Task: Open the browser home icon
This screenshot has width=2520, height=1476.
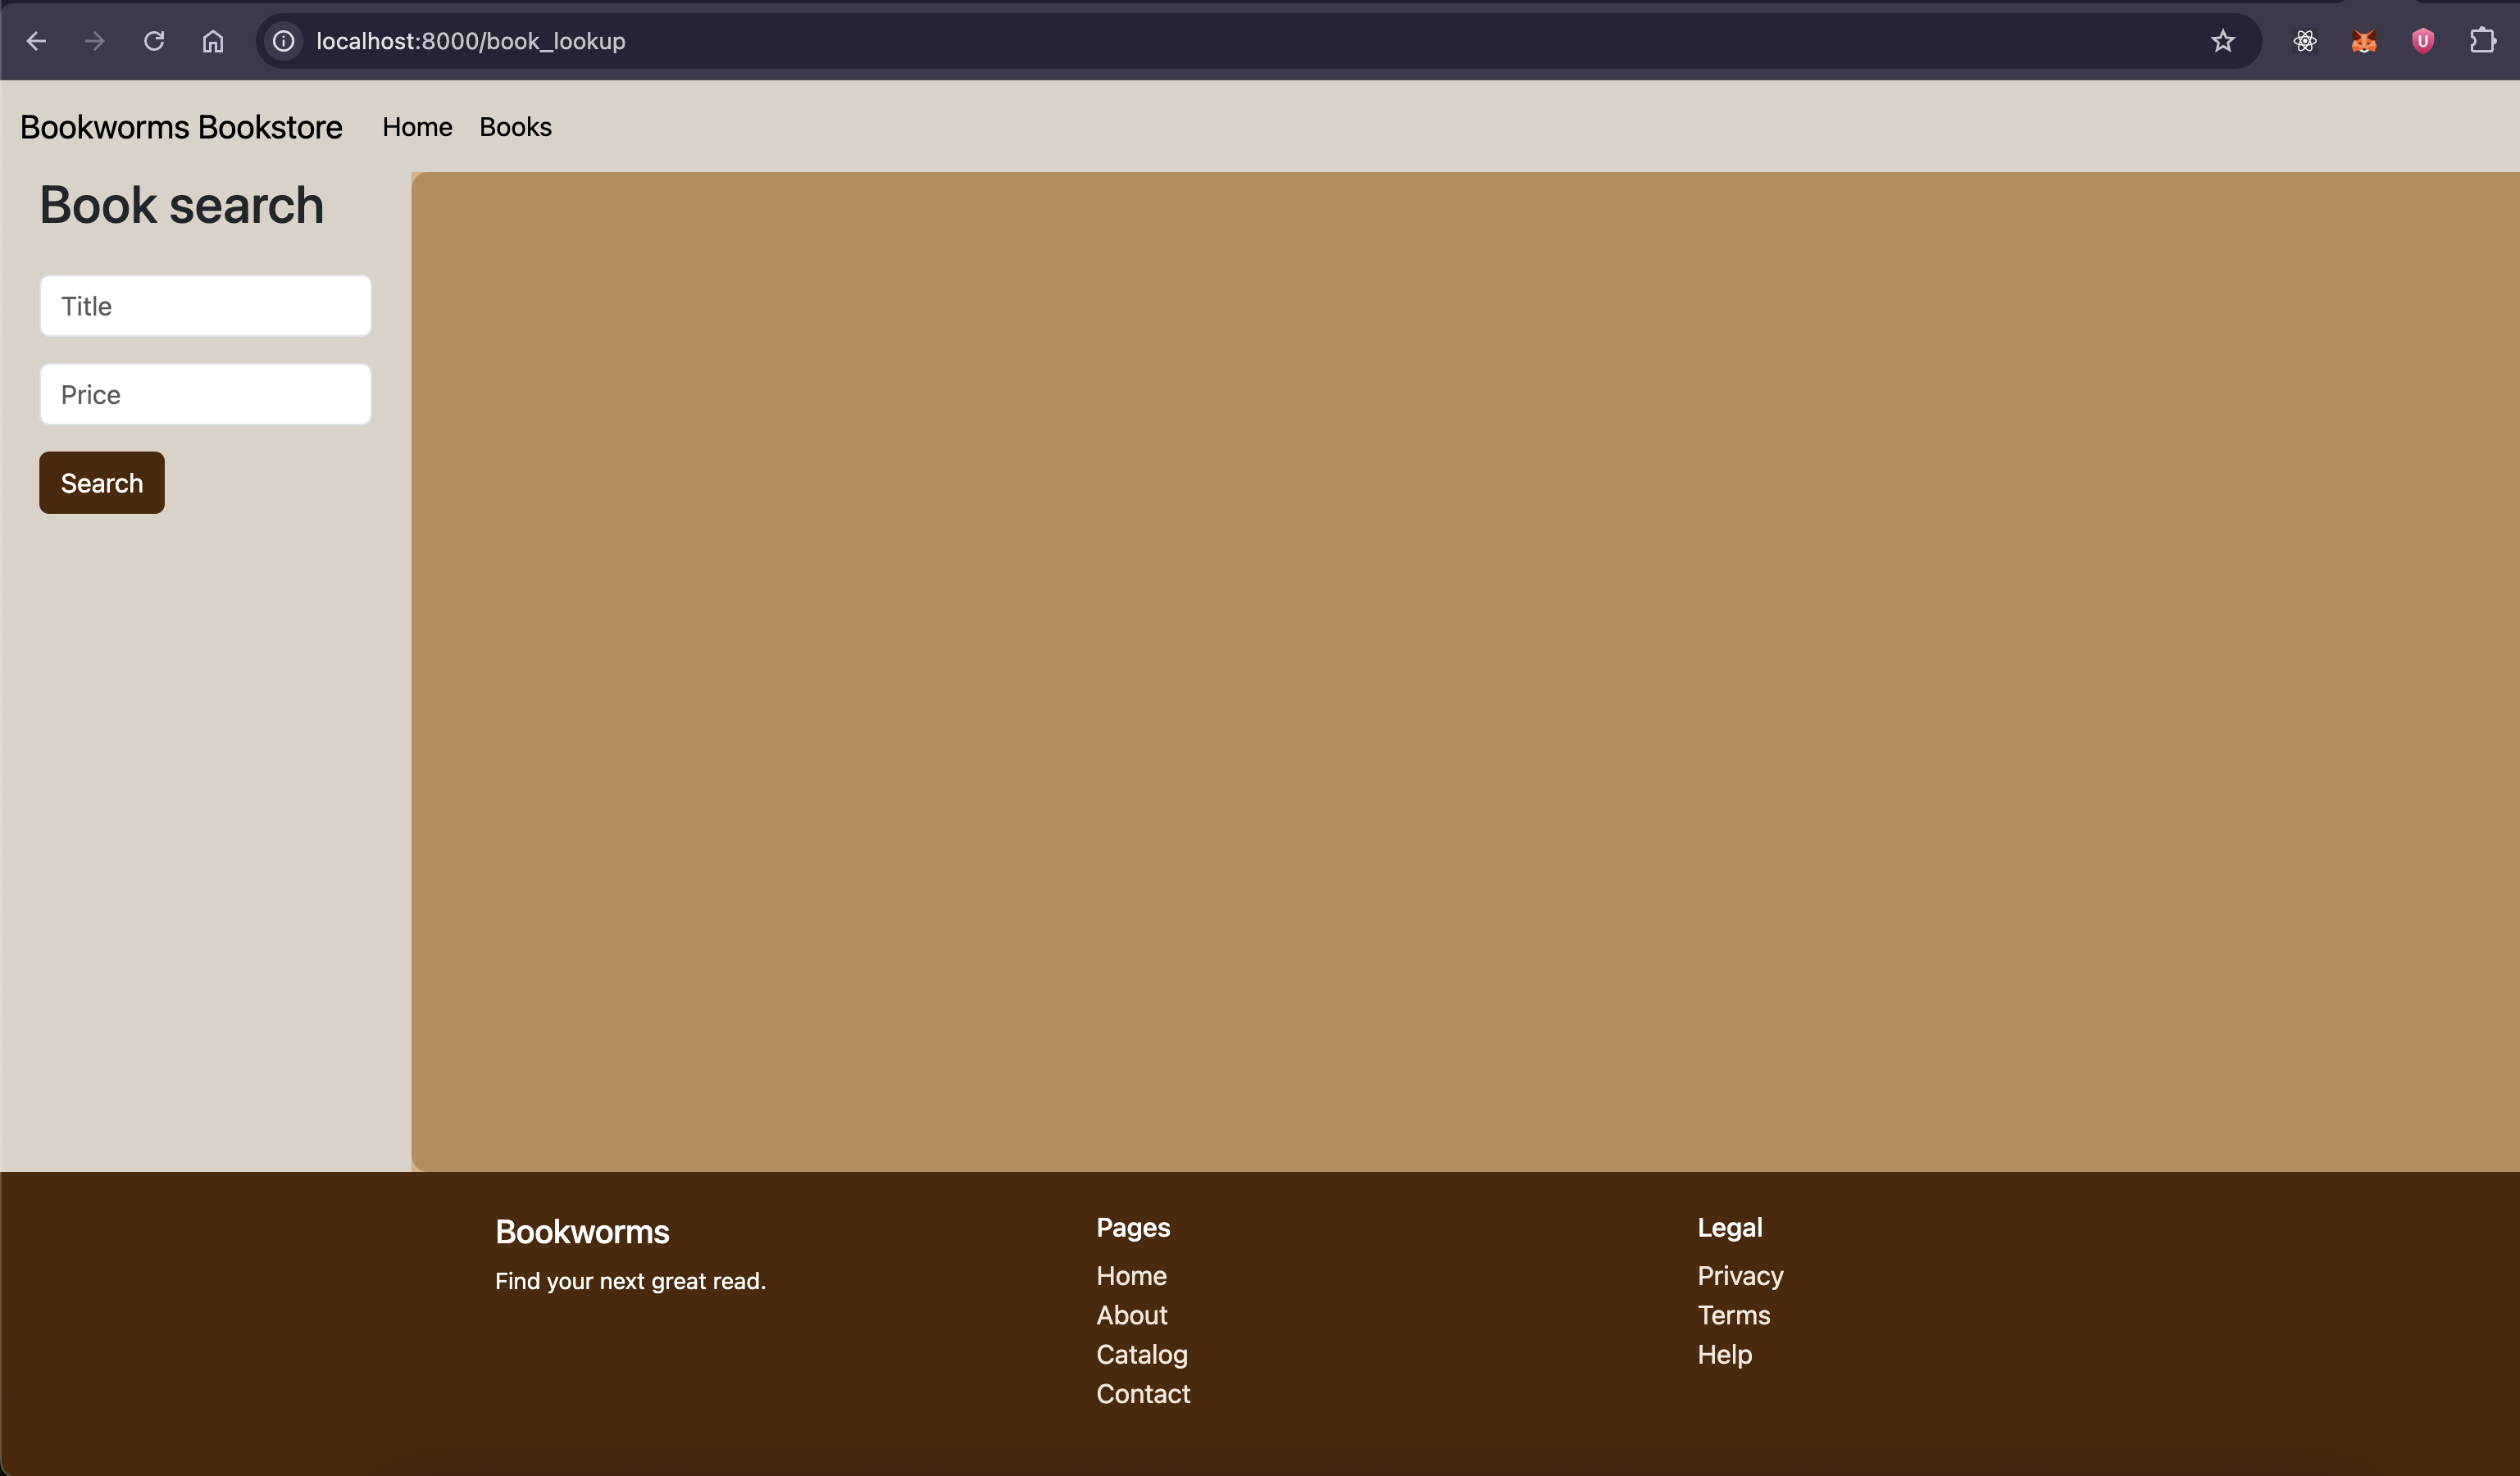Action: [x=213, y=41]
